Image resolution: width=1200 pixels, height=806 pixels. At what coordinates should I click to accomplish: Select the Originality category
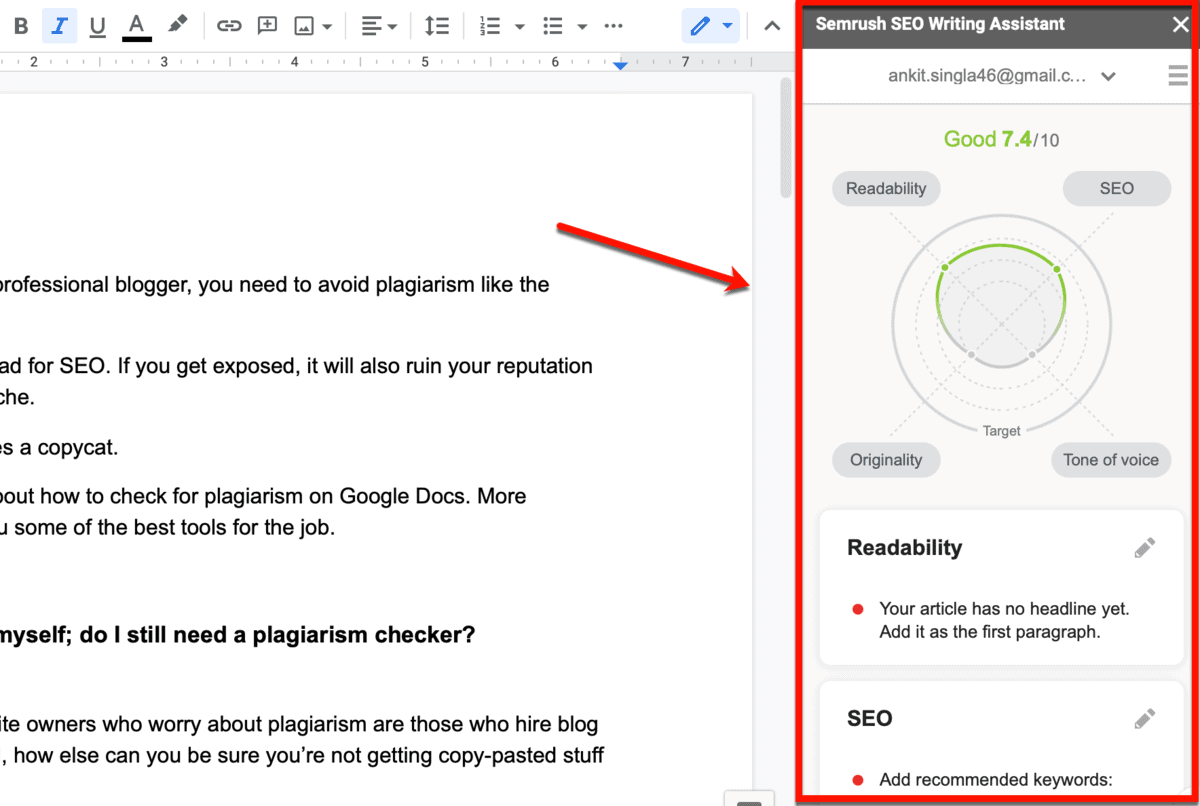885,460
